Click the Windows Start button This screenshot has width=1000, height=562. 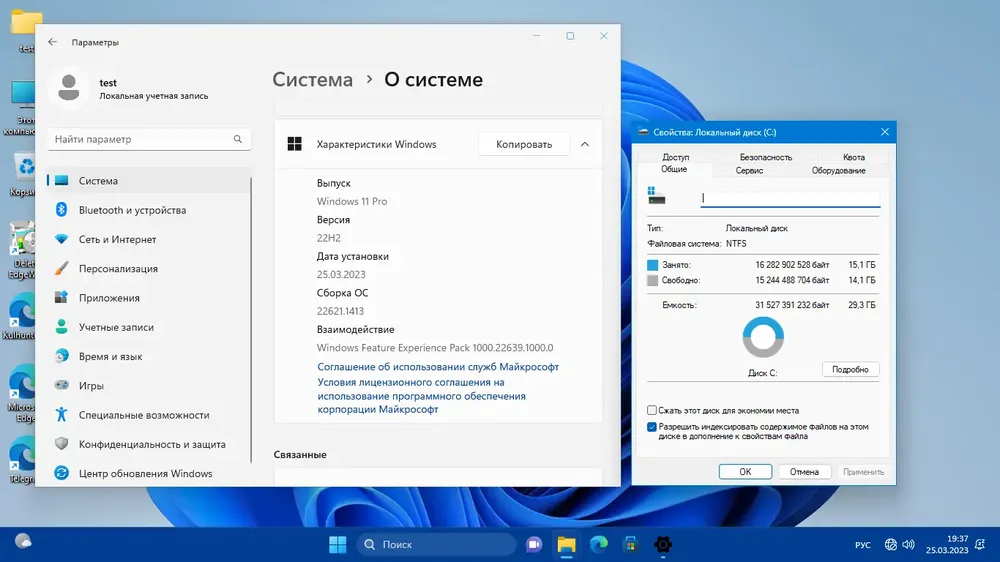(337, 544)
